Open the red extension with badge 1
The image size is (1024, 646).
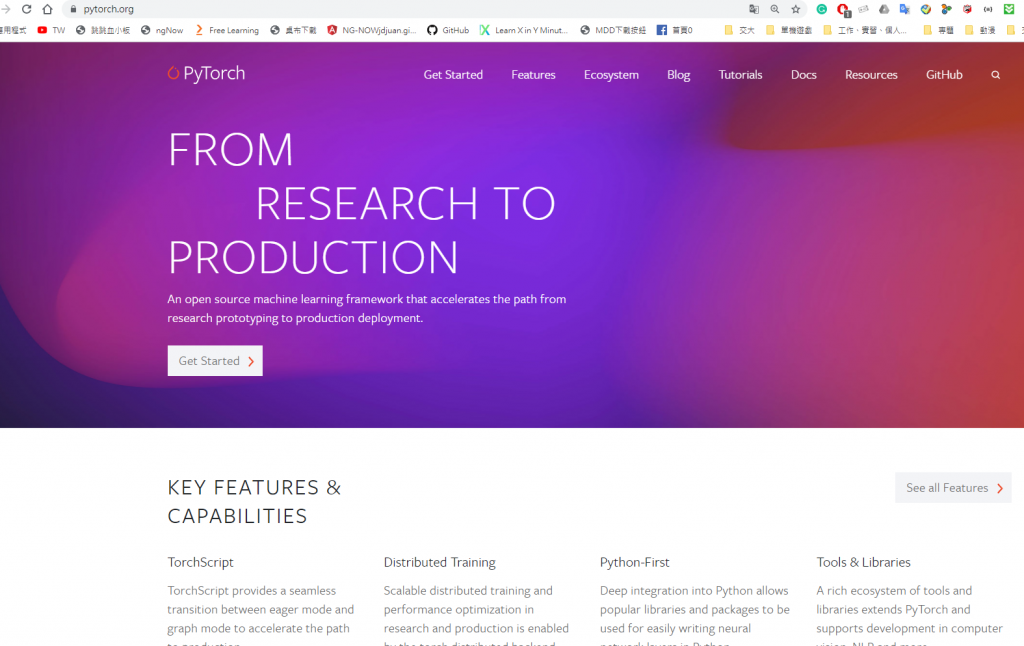(843, 10)
